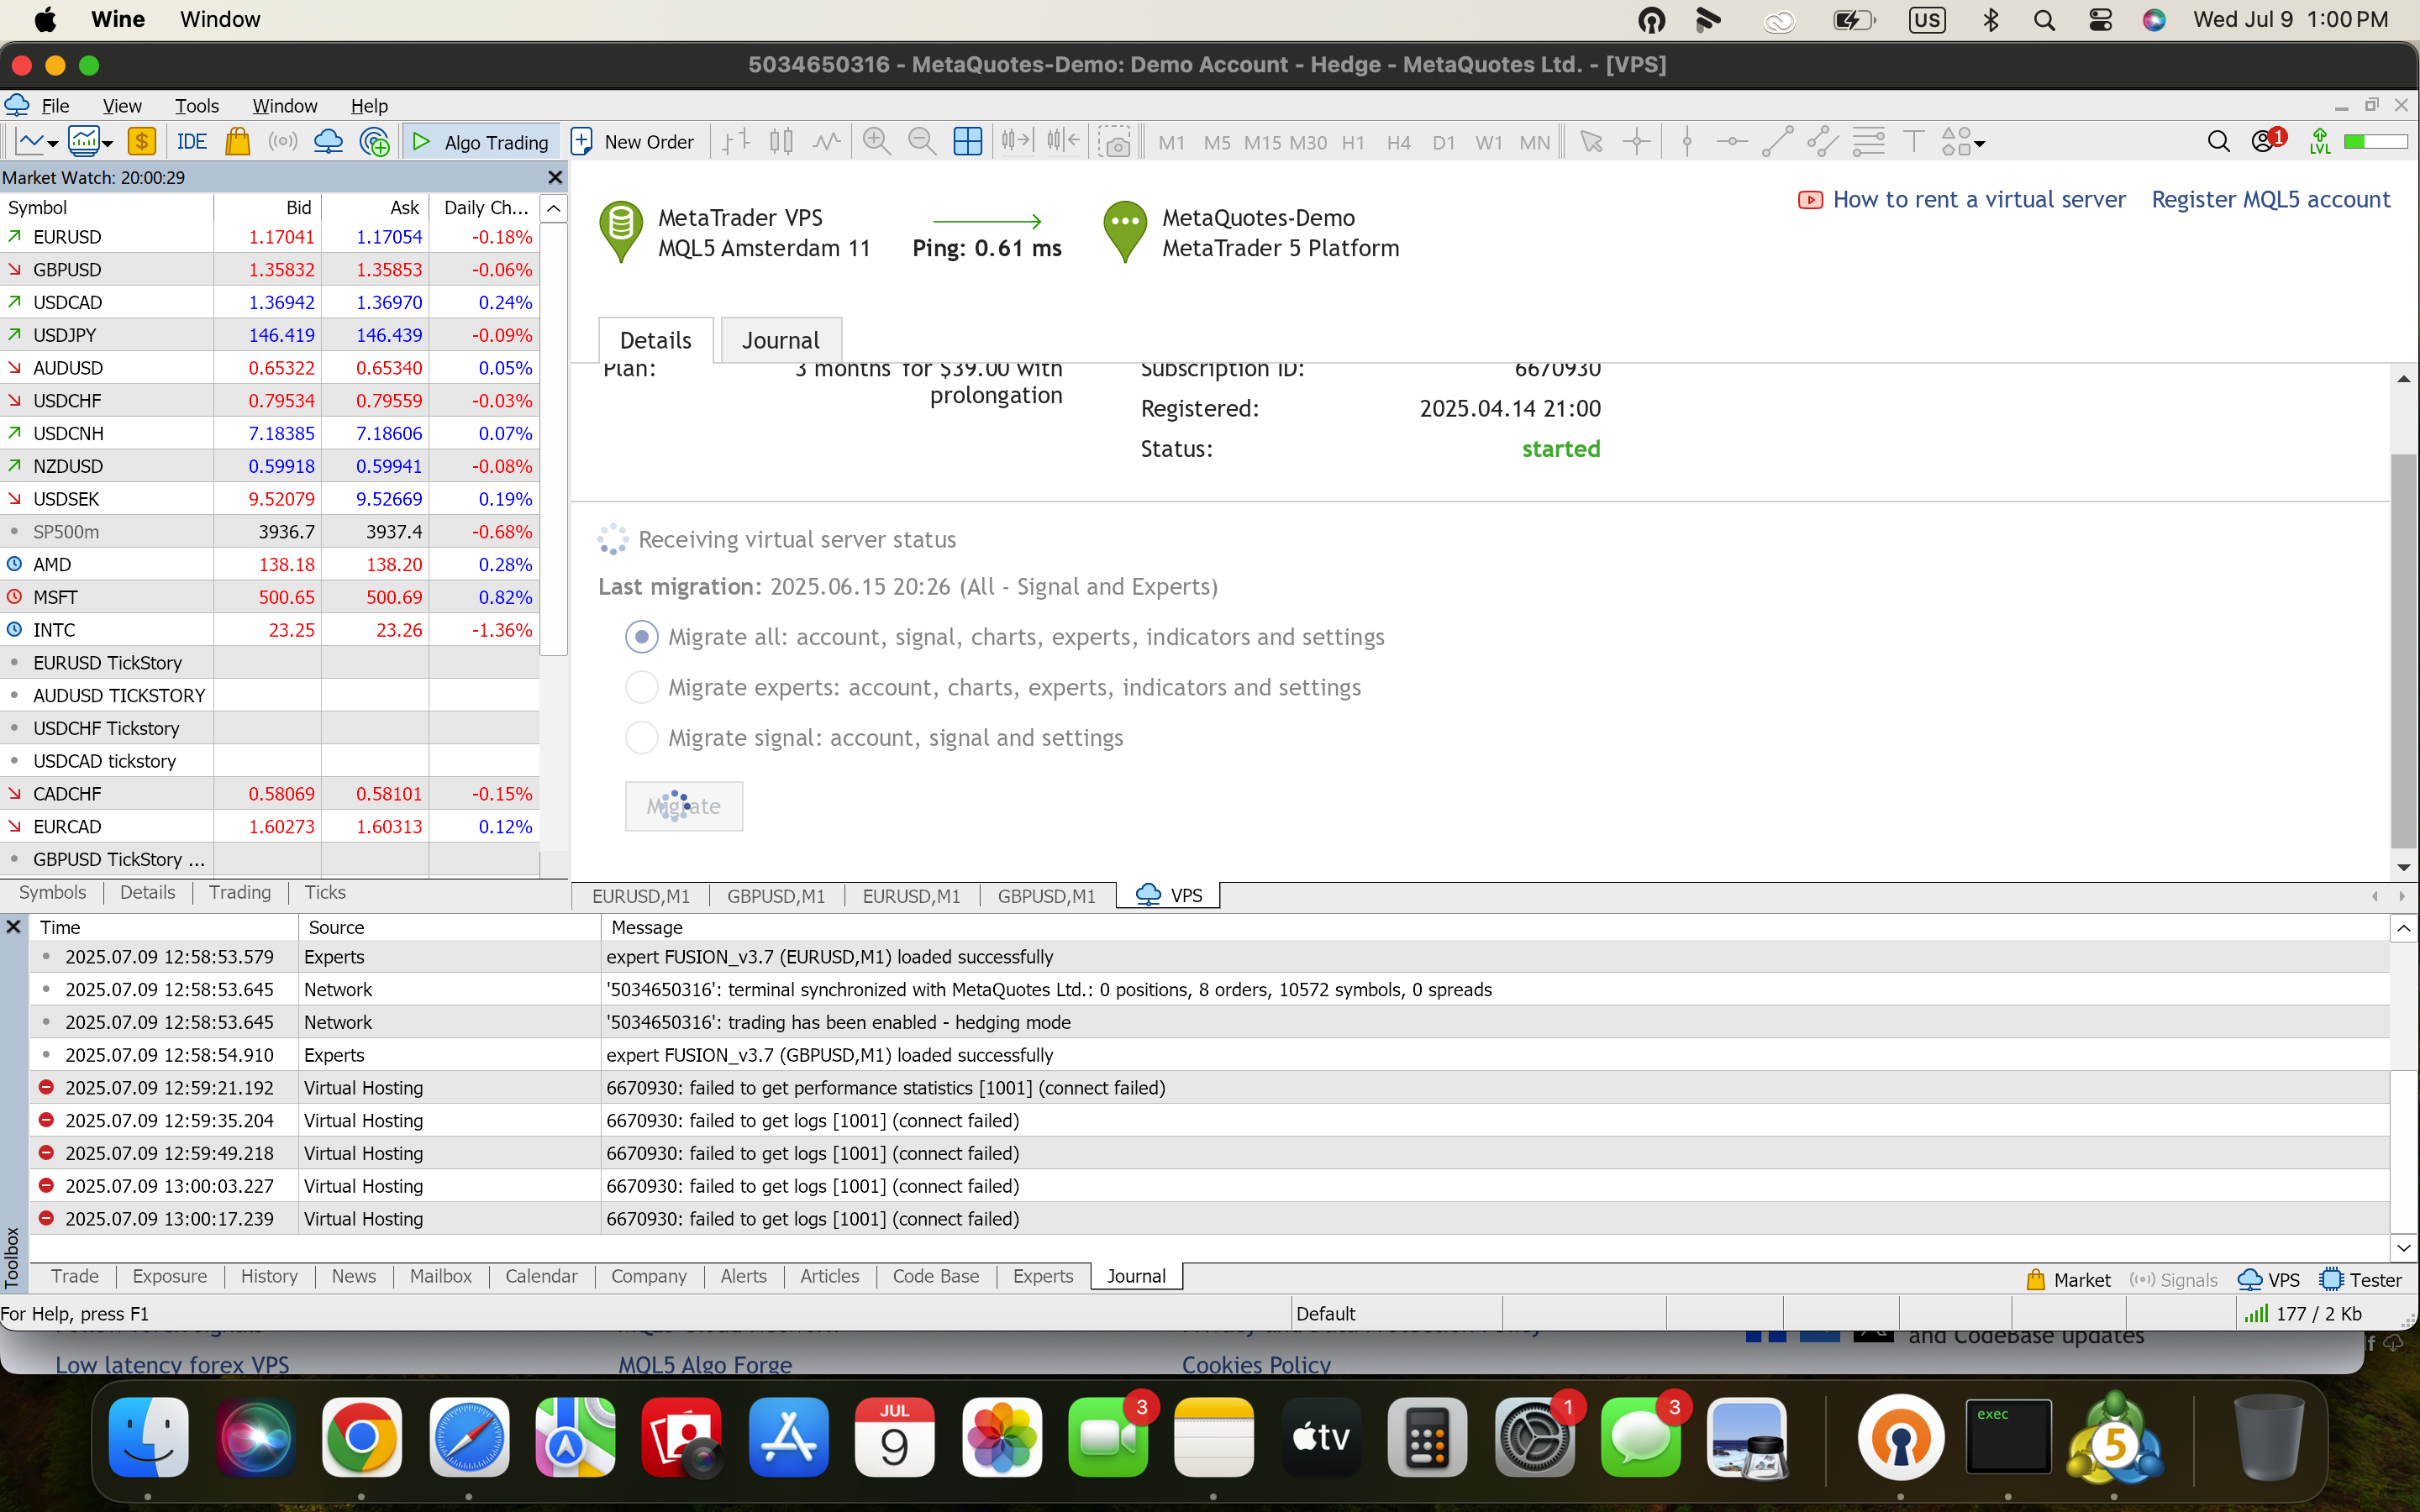Select the equidistant channel tool
Viewport: 2420px width, 1512px height.
pyautogui.click(x=1822, y=142)
